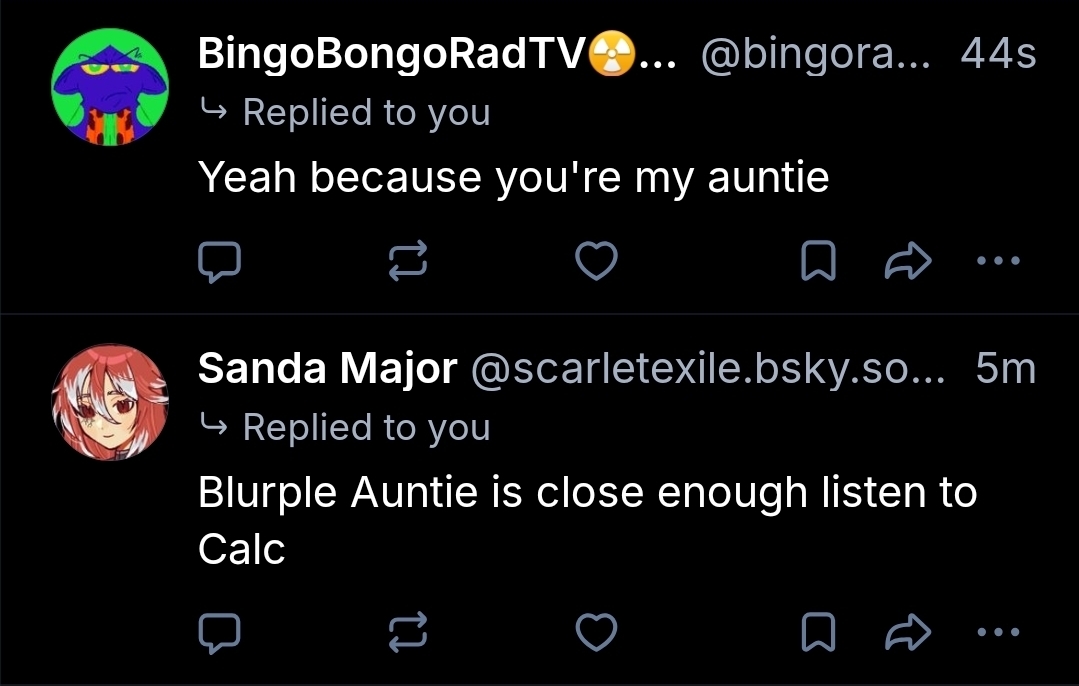Share Sanda Major's post

pos(908,632)
